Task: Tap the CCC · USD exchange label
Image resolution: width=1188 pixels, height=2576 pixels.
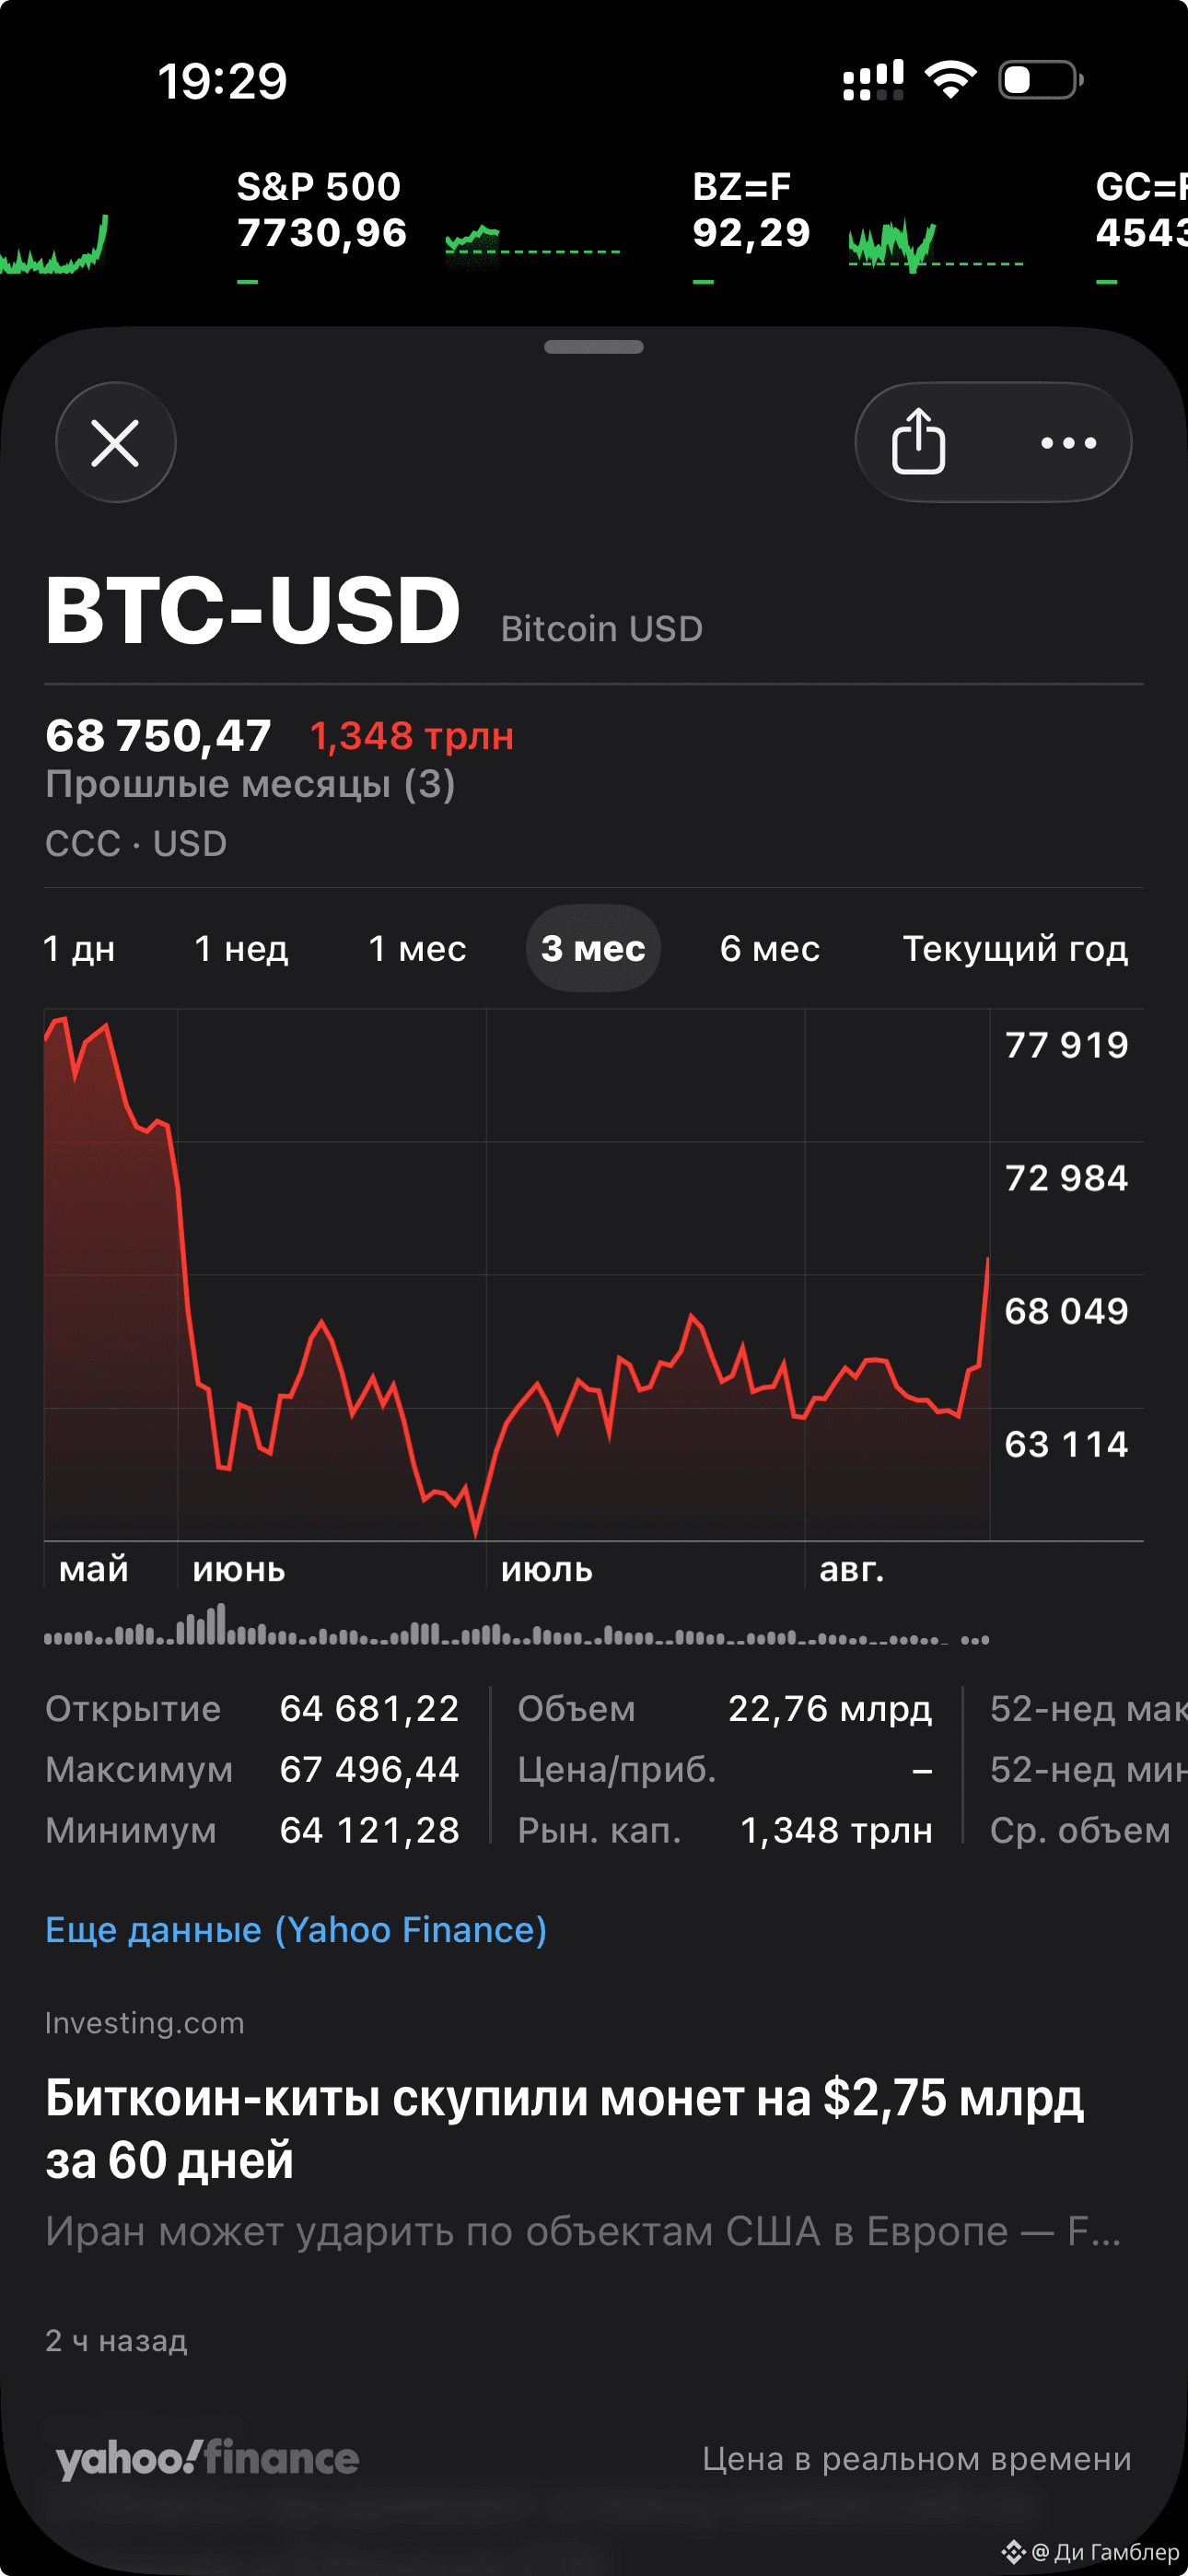Action: (136, 843)
